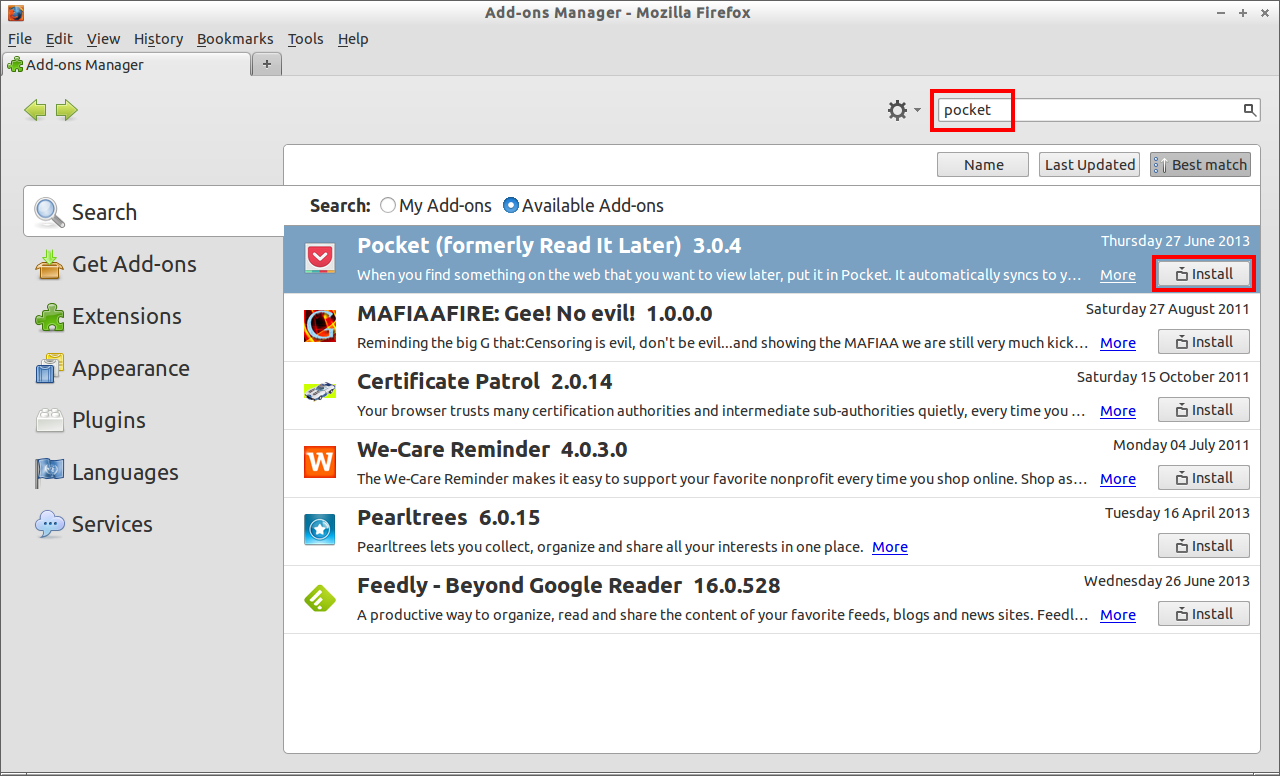The height and width of the screenshot is (776, 1280).
Task: Open the Services category
Action: tap(154, 524)
